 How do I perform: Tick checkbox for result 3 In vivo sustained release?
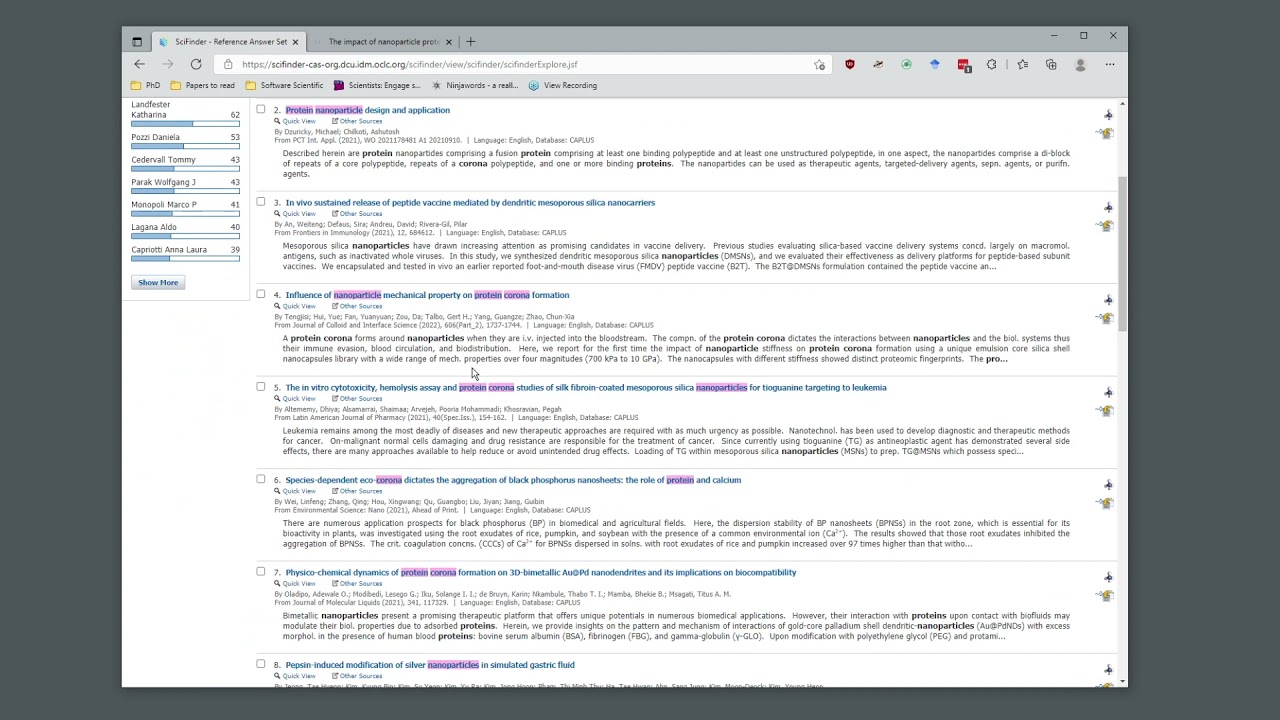261,202
